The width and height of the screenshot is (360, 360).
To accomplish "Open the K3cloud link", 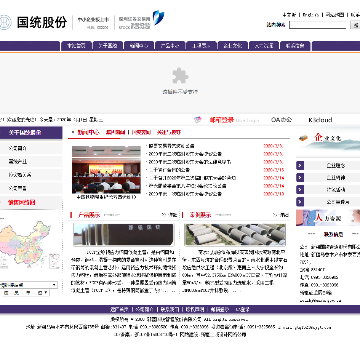I will click(320, 120).
